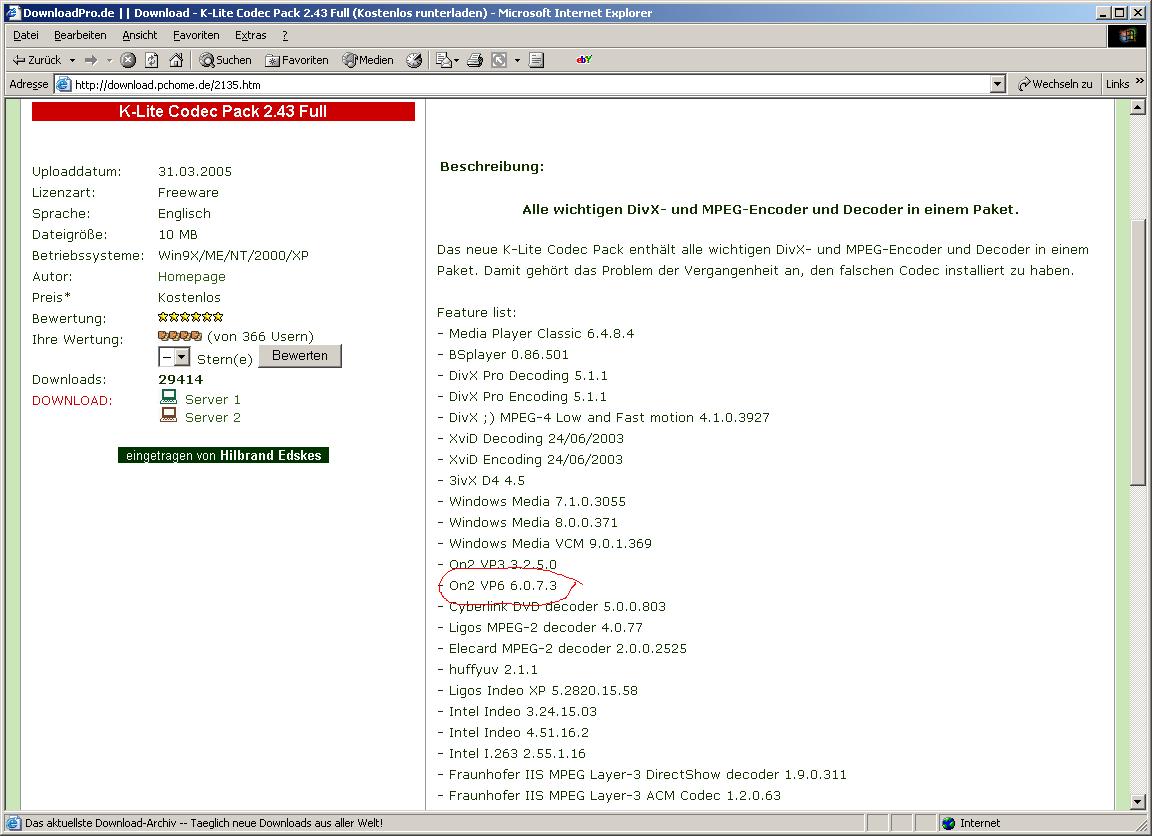Click the status bar page icon

tap(13, 824)
